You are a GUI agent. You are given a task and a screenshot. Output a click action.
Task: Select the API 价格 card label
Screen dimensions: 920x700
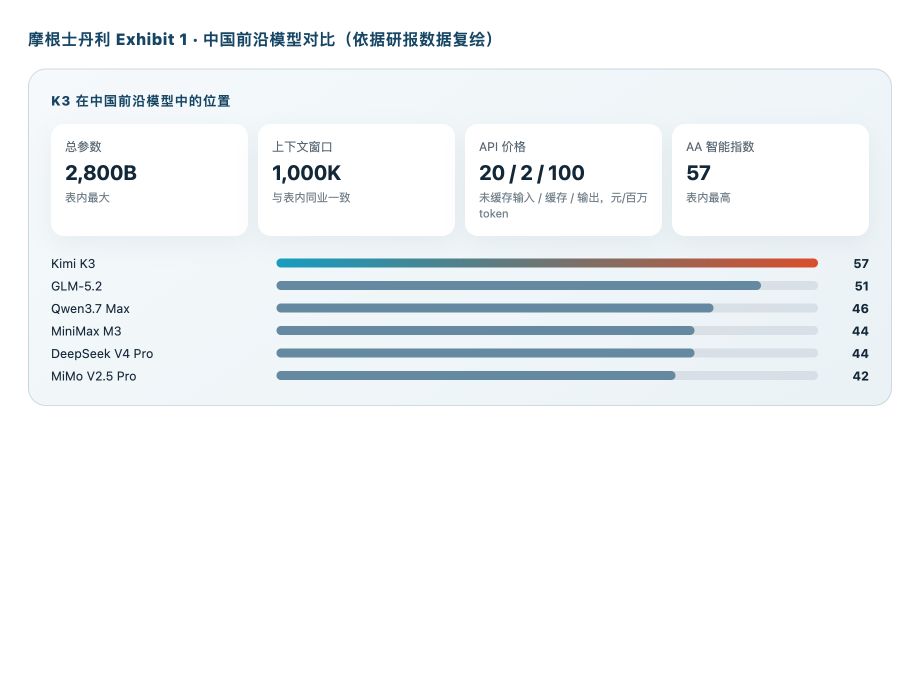pos(502,147)
